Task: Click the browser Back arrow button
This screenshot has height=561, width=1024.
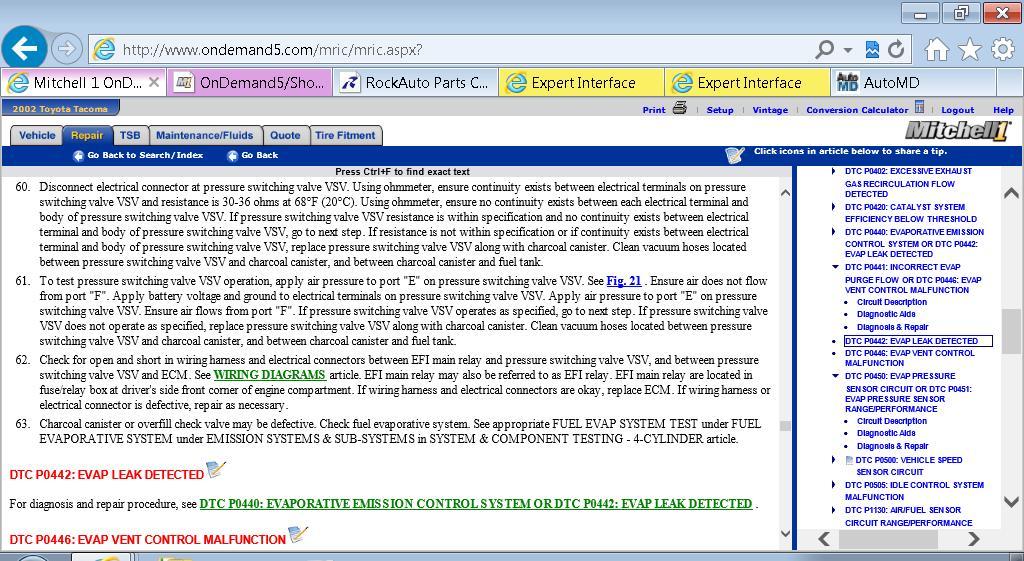Action: click(24, 48)
